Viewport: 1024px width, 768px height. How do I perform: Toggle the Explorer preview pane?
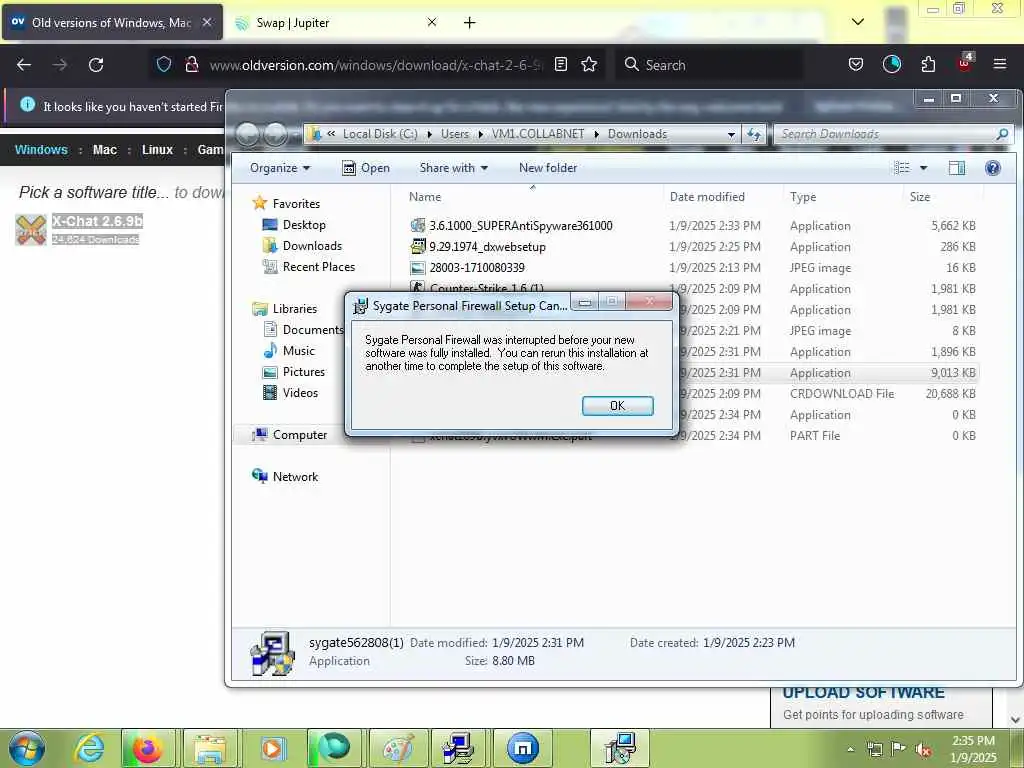[x=956, y=168]
